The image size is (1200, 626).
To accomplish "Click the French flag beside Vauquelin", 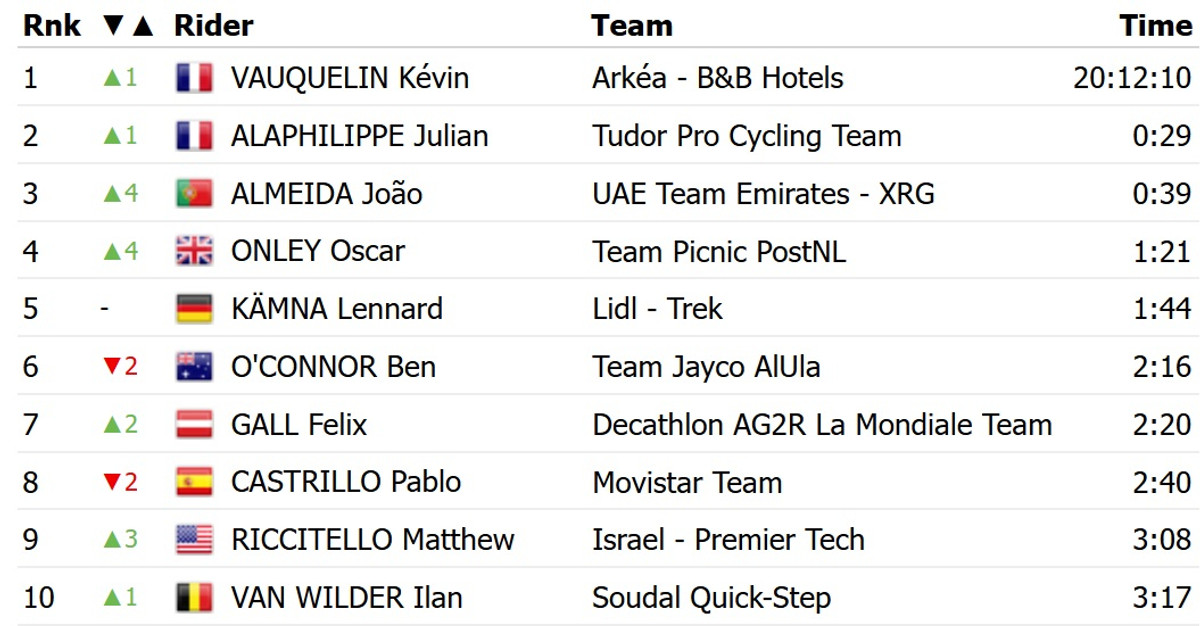I will coord(194,78).
